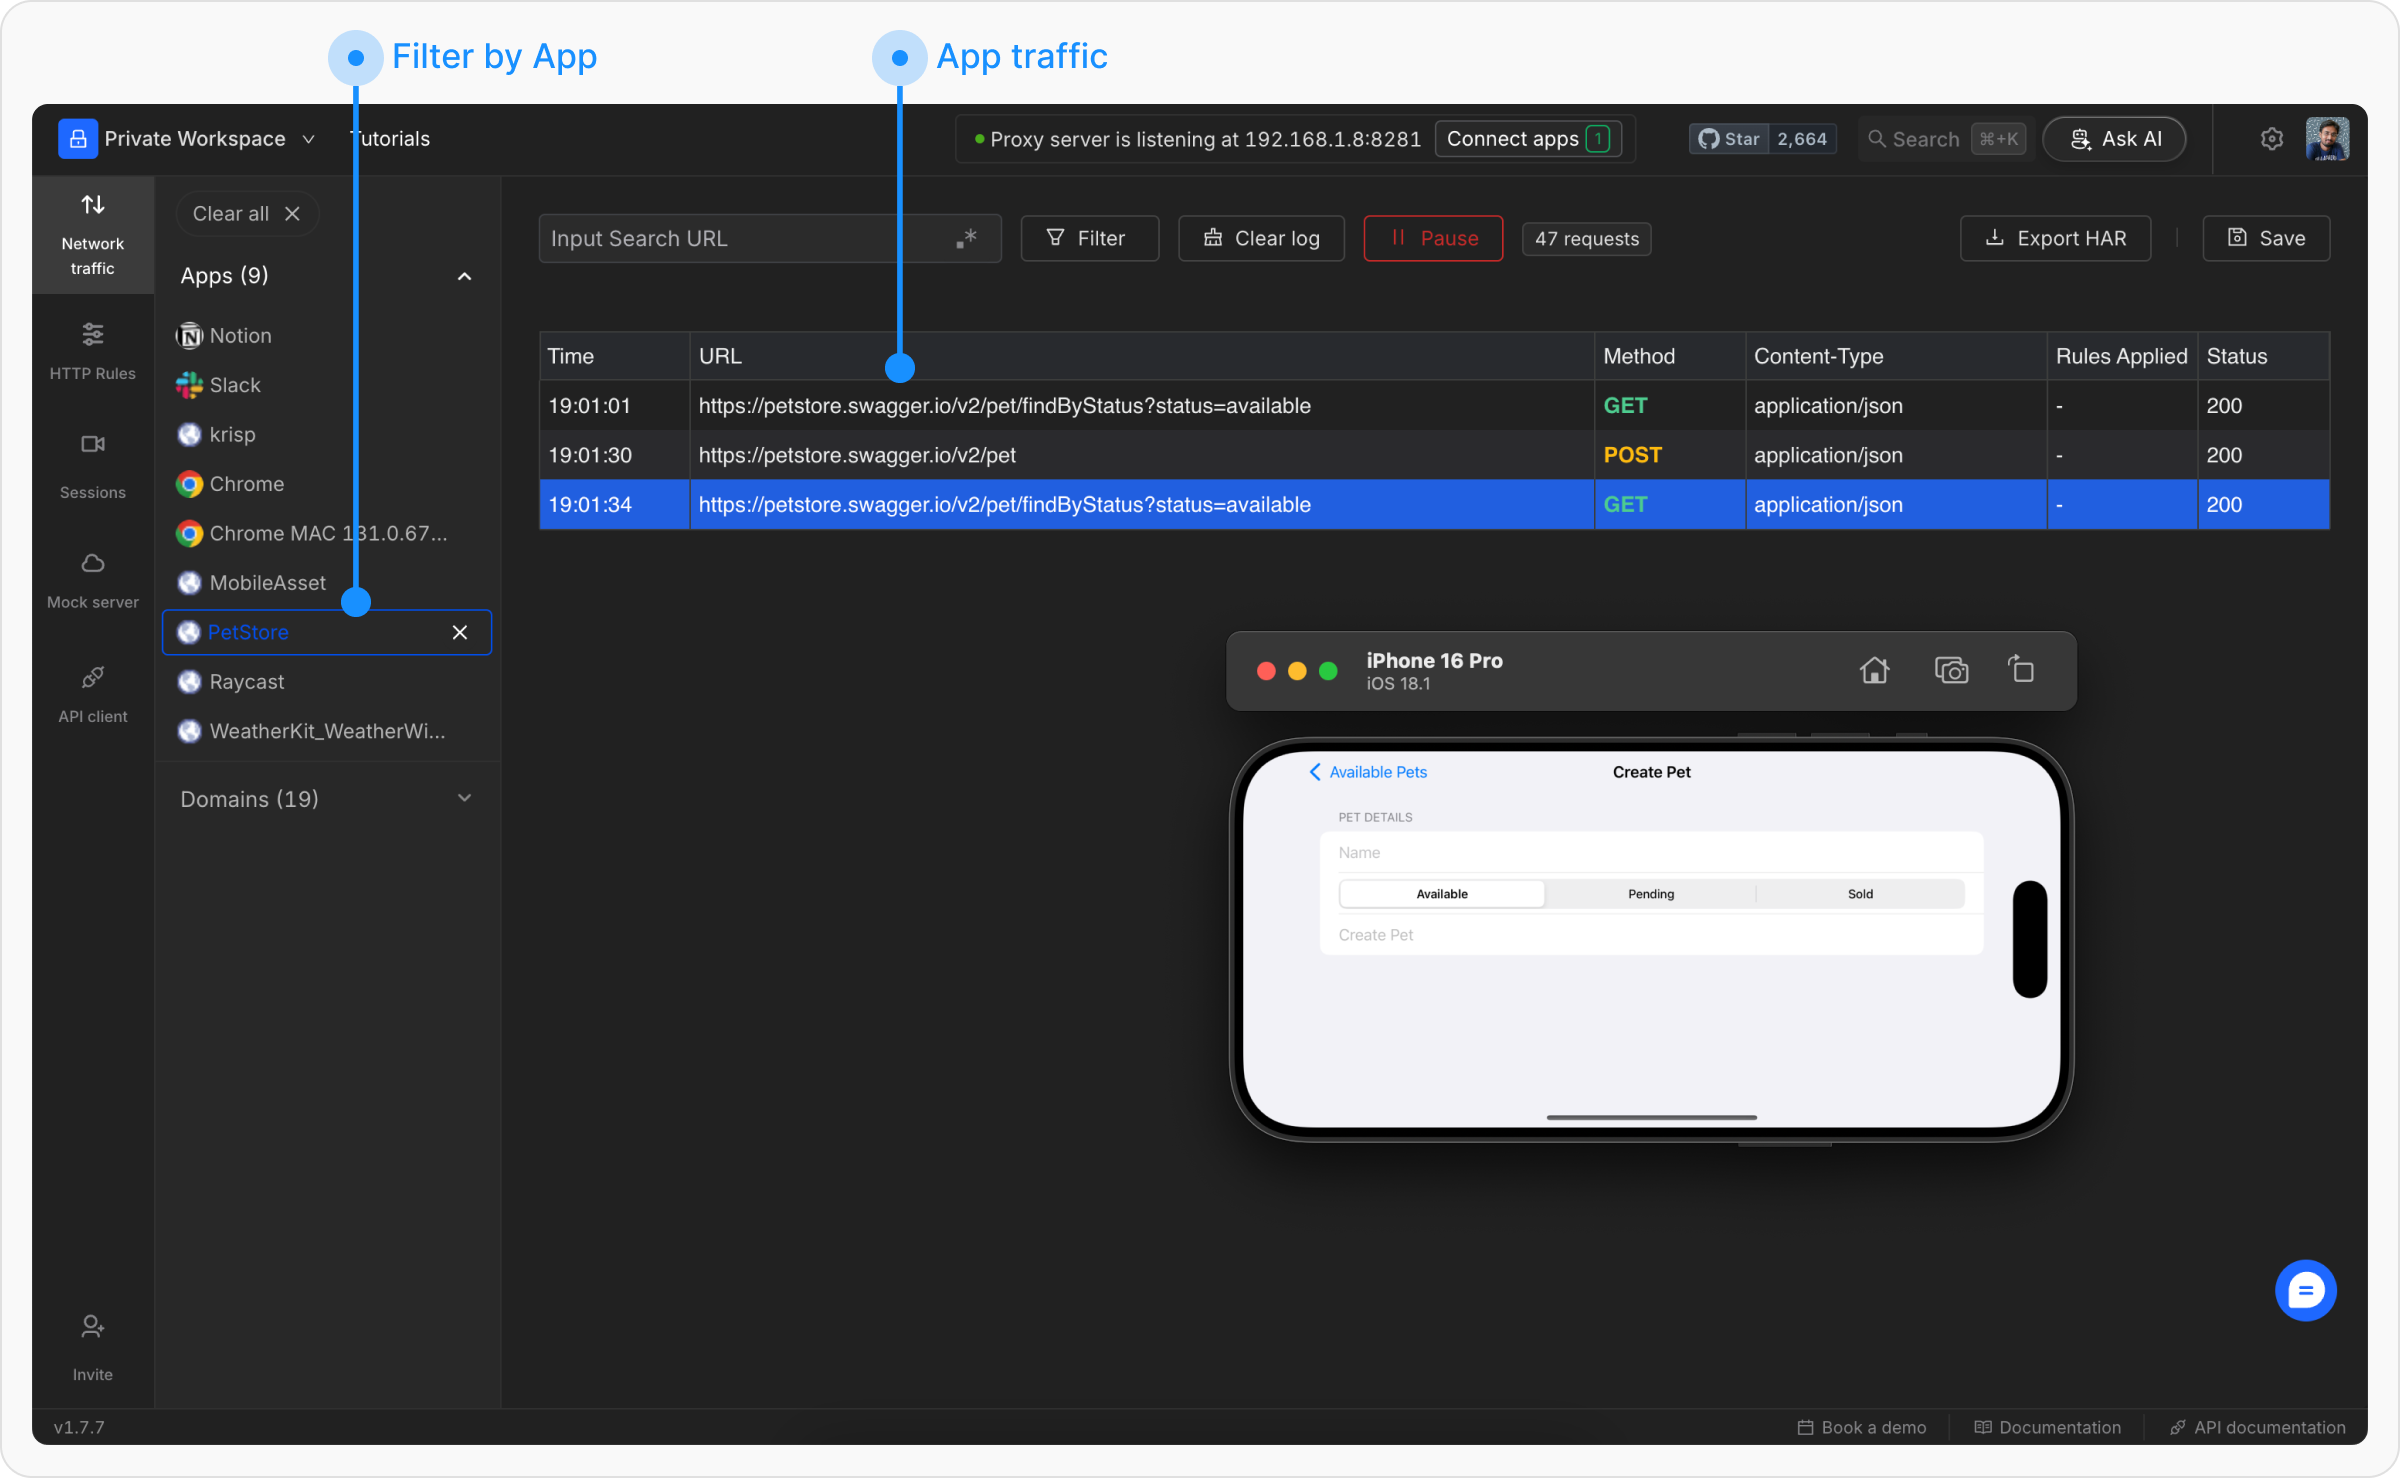The height and width of the screenshot is (1478, 2400).
Task: Expand the Domains (19) section
Action: pyautogui.click(x=464, y=798)
